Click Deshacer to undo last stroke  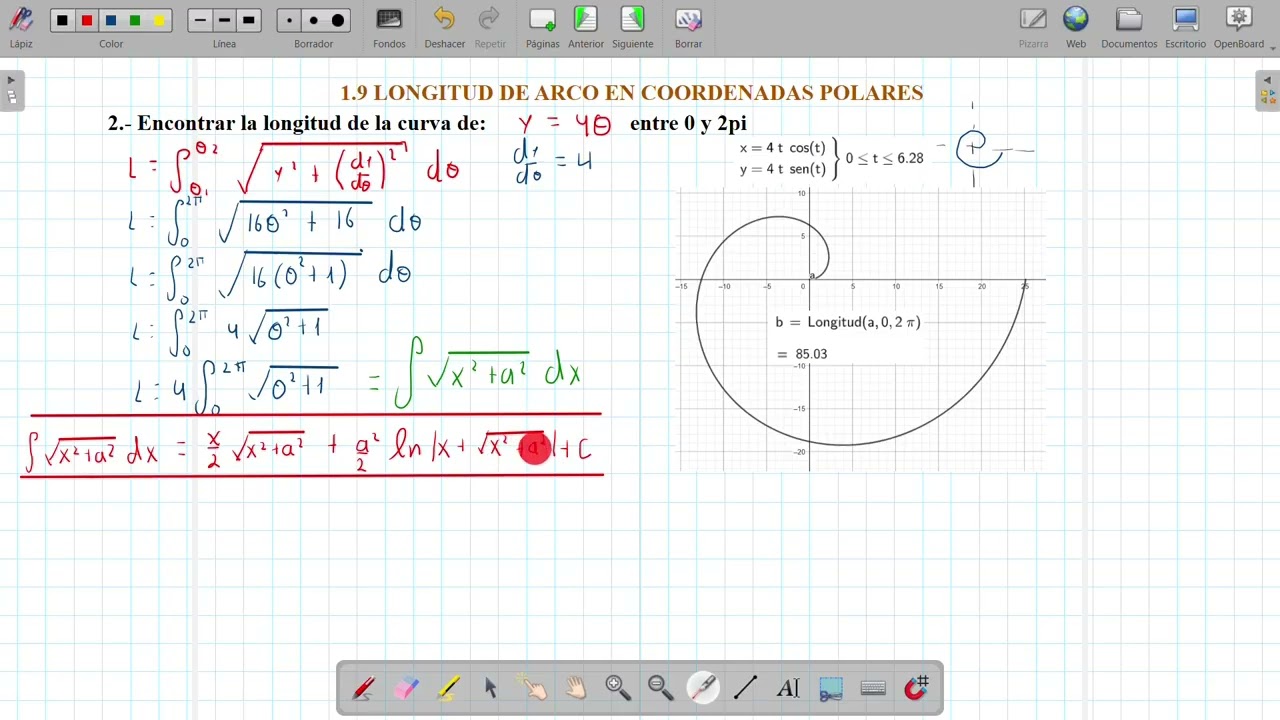[444, 27]
